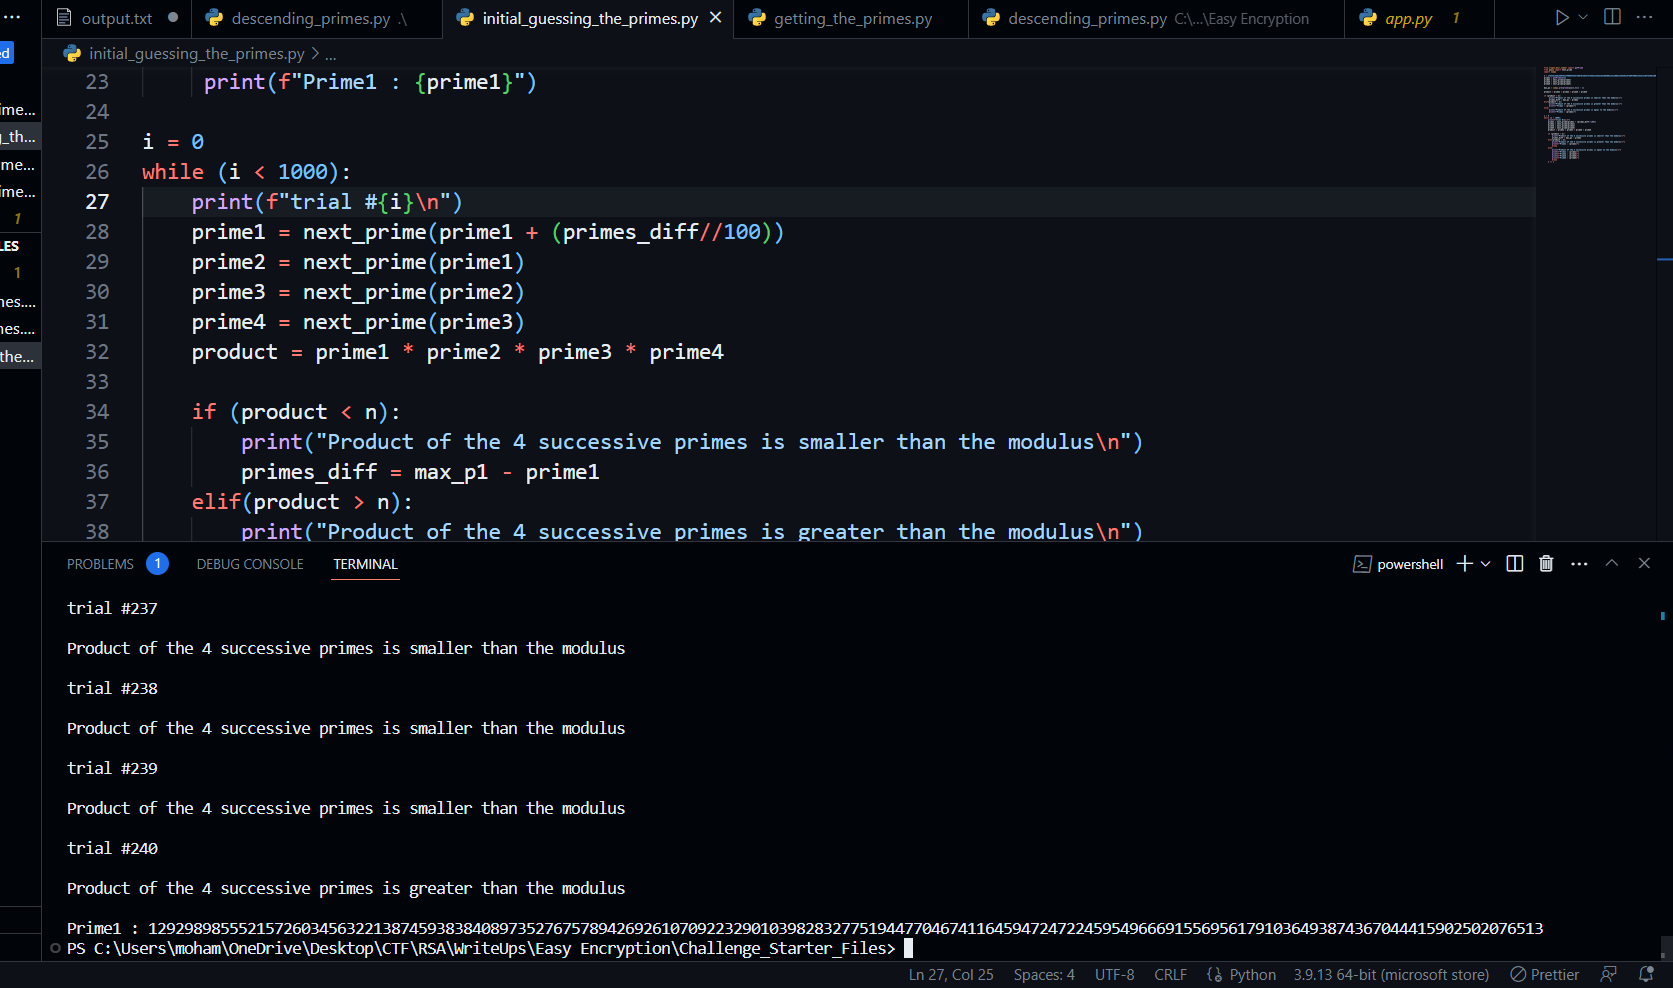The width and height of the screenshot is (1673, 988).
Task: Change line ending from CRLF
Action: point(1170,974)
